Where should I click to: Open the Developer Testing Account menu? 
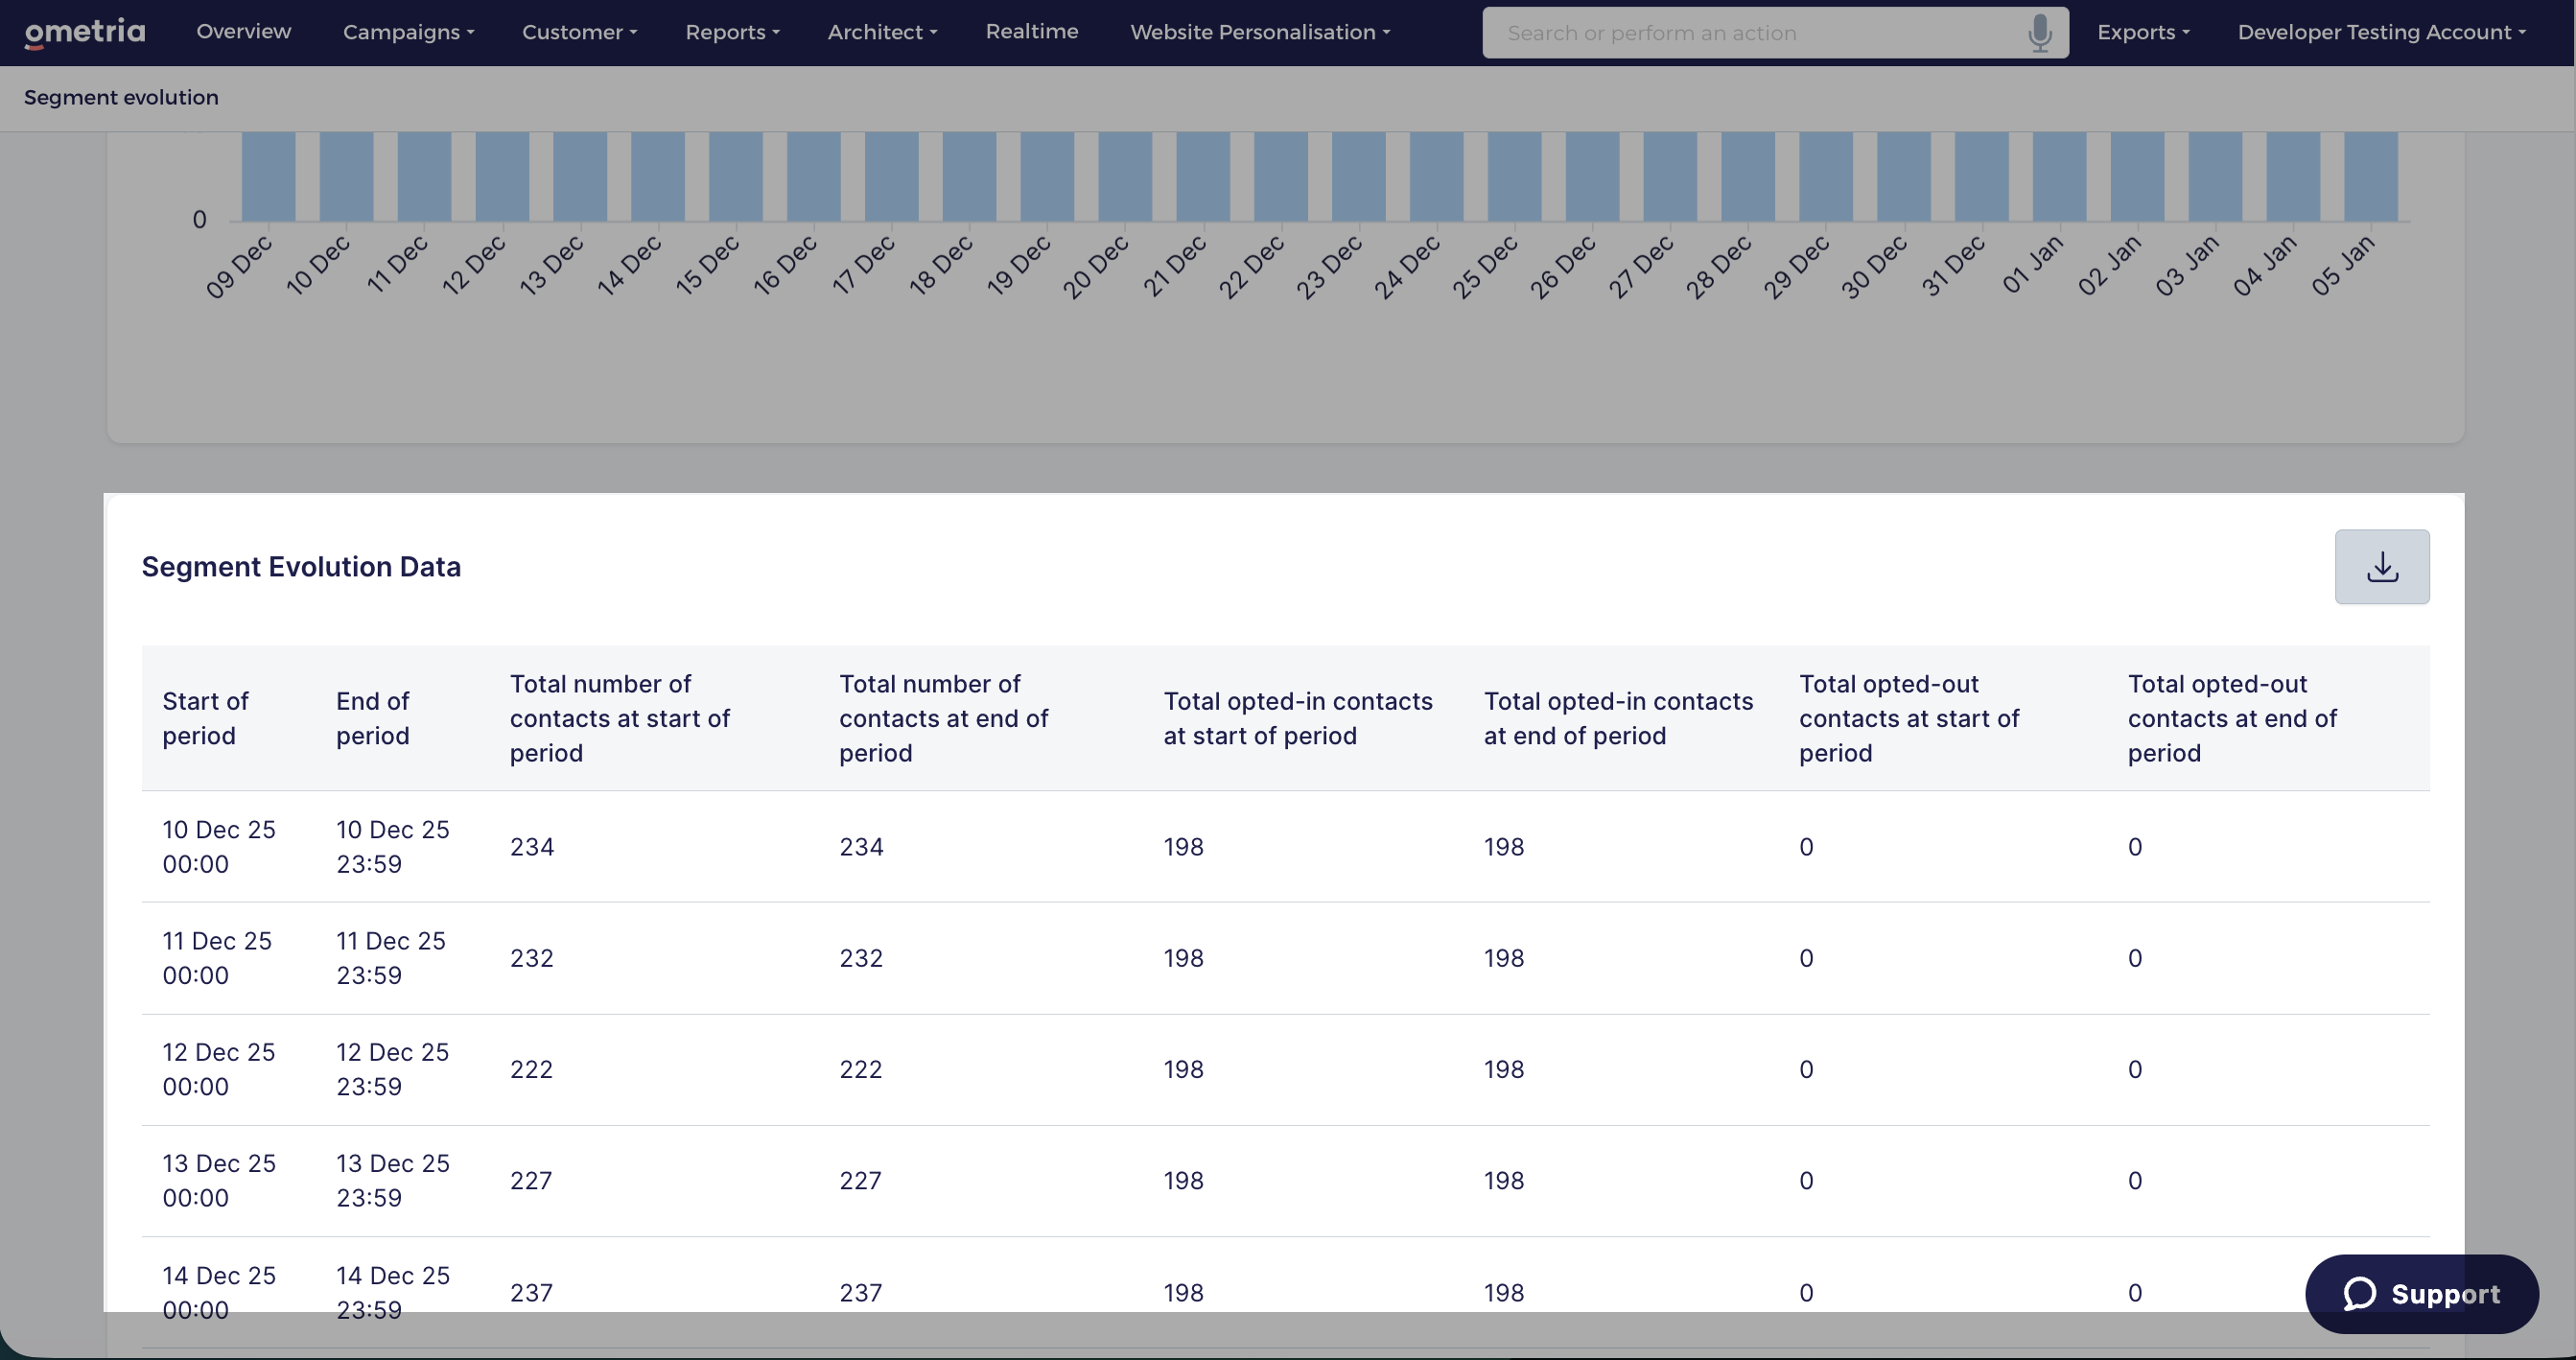(2381, 32)
